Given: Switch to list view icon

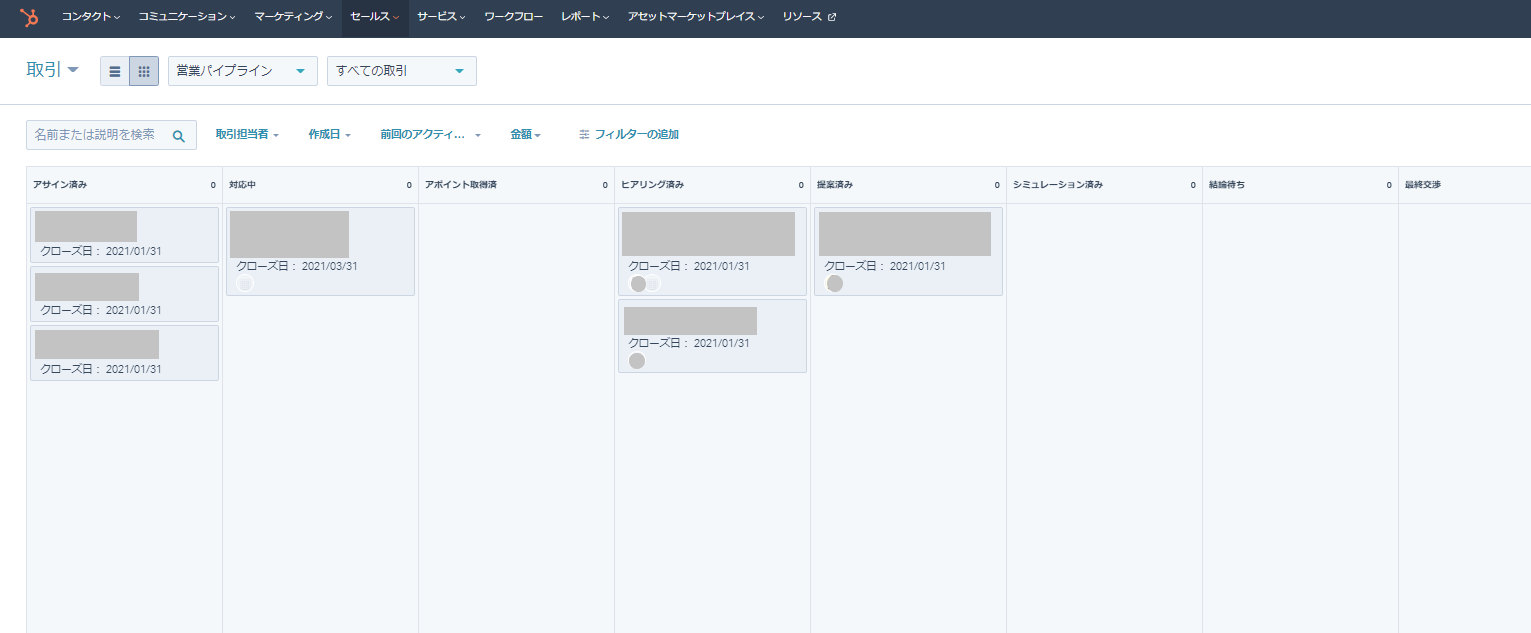Looking at the screenshot, I should tap(115, 71).
